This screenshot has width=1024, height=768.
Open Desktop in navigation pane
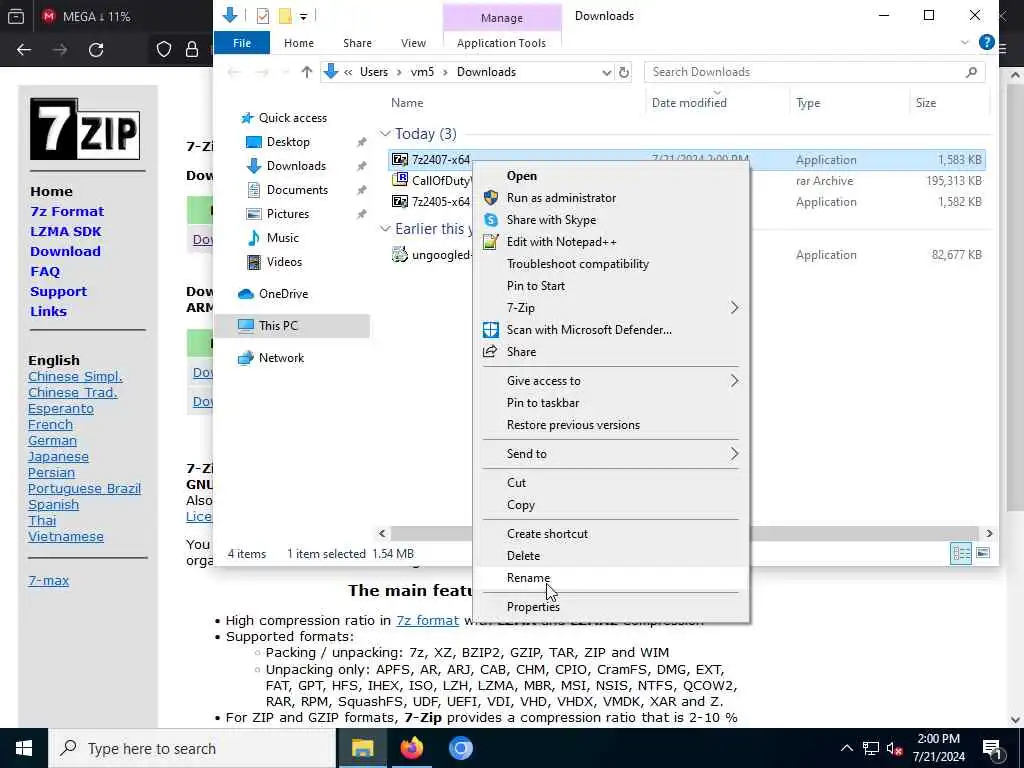288,142
